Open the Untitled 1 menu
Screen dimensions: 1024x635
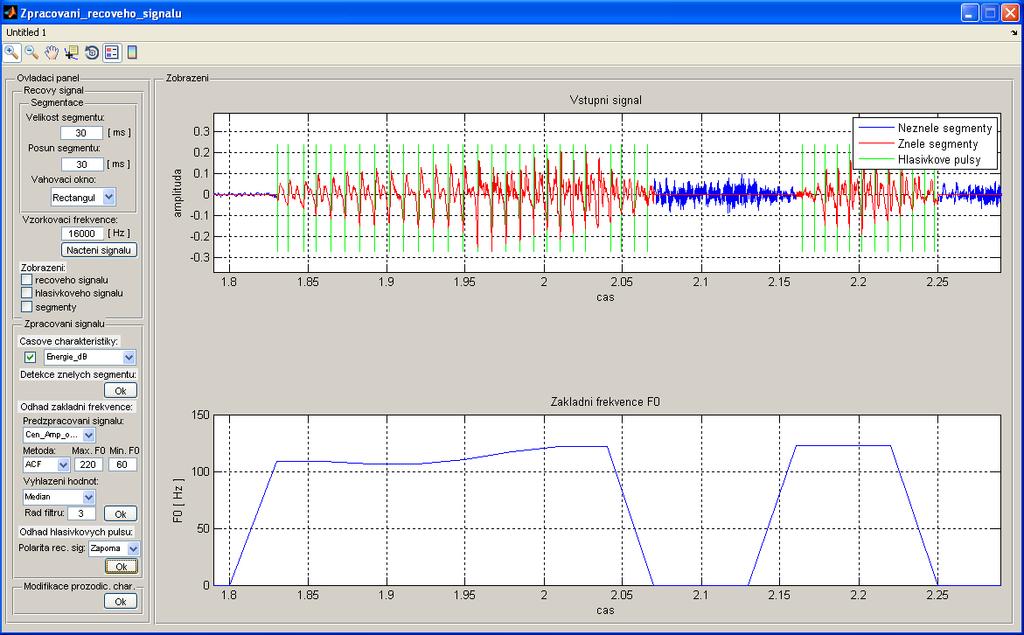click(x=26, y=33)
